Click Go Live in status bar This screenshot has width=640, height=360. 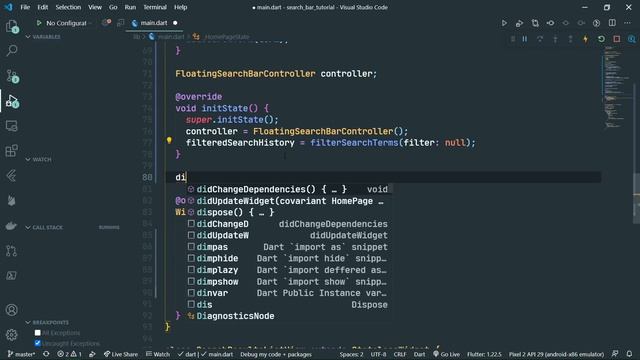(x=446, y=354)
